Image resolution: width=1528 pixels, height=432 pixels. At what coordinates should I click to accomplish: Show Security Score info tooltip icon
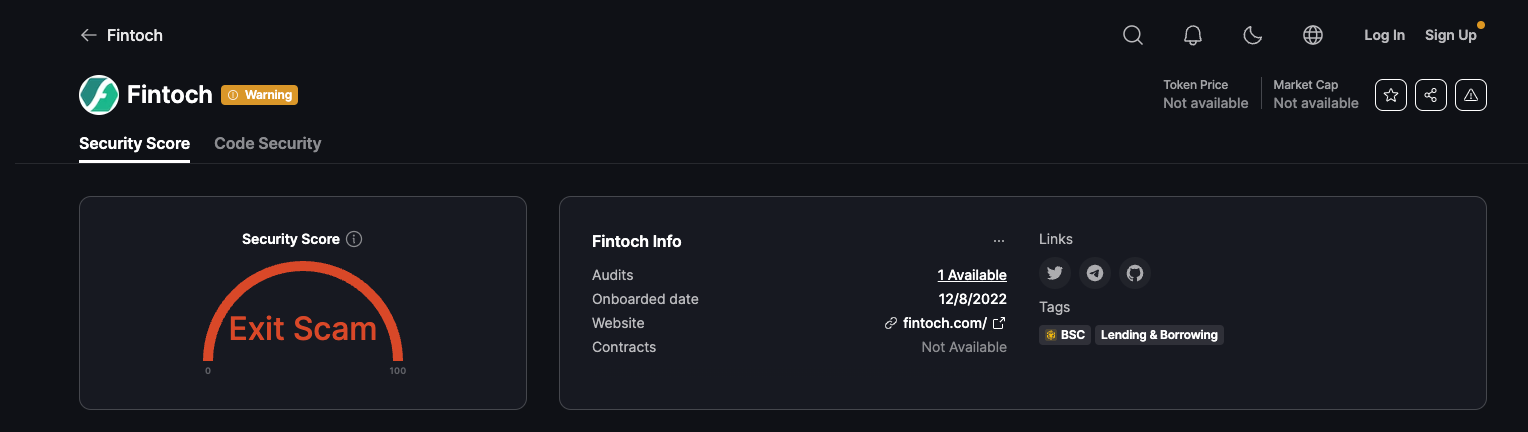tap(354, 240)
